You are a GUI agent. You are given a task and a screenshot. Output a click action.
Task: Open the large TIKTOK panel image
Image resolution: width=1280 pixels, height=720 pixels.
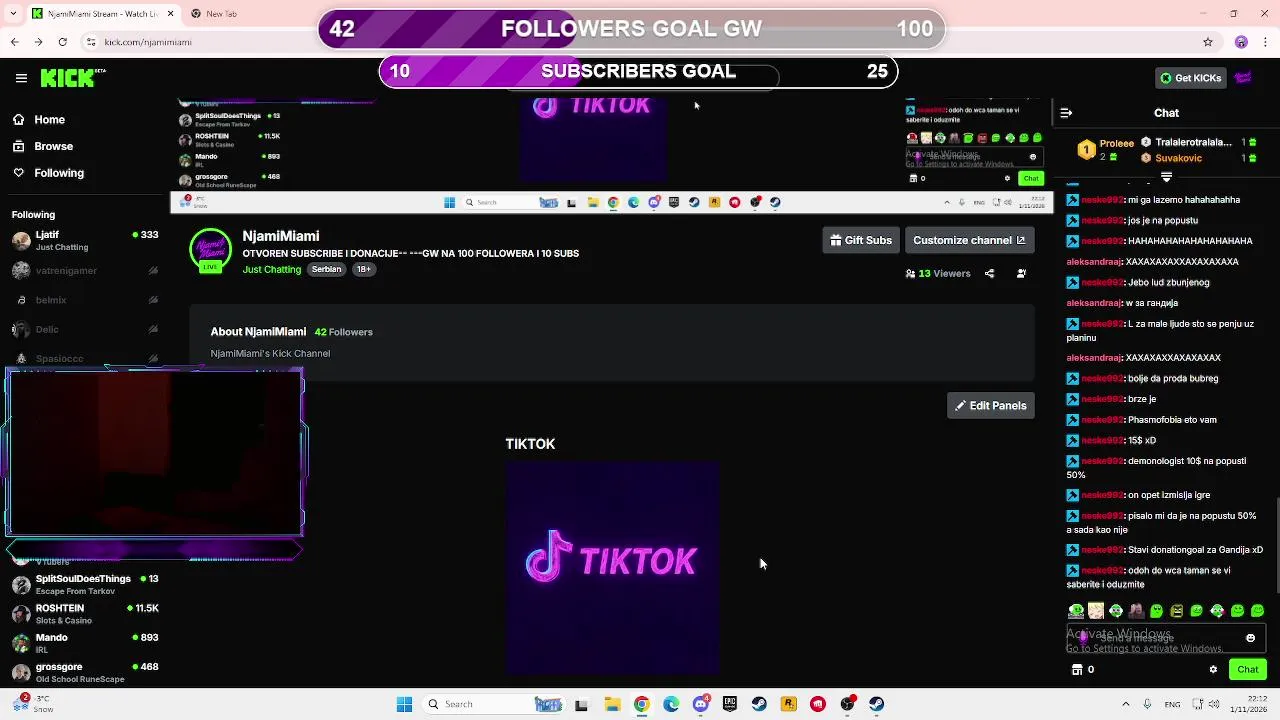click(612, 568)
